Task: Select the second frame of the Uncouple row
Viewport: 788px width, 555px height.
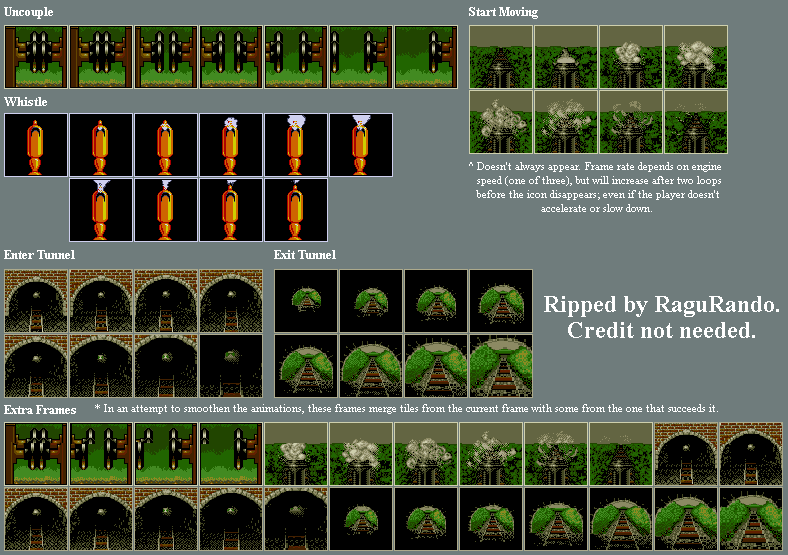Action: click(x=101, y=57)
